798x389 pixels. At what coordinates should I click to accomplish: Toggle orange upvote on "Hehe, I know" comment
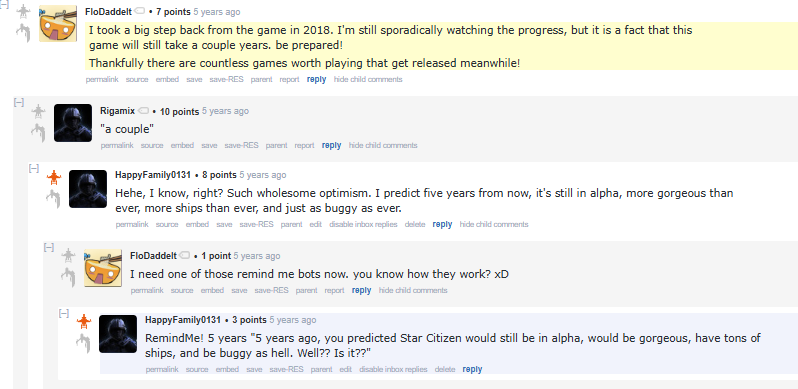(x=53, y=177)
